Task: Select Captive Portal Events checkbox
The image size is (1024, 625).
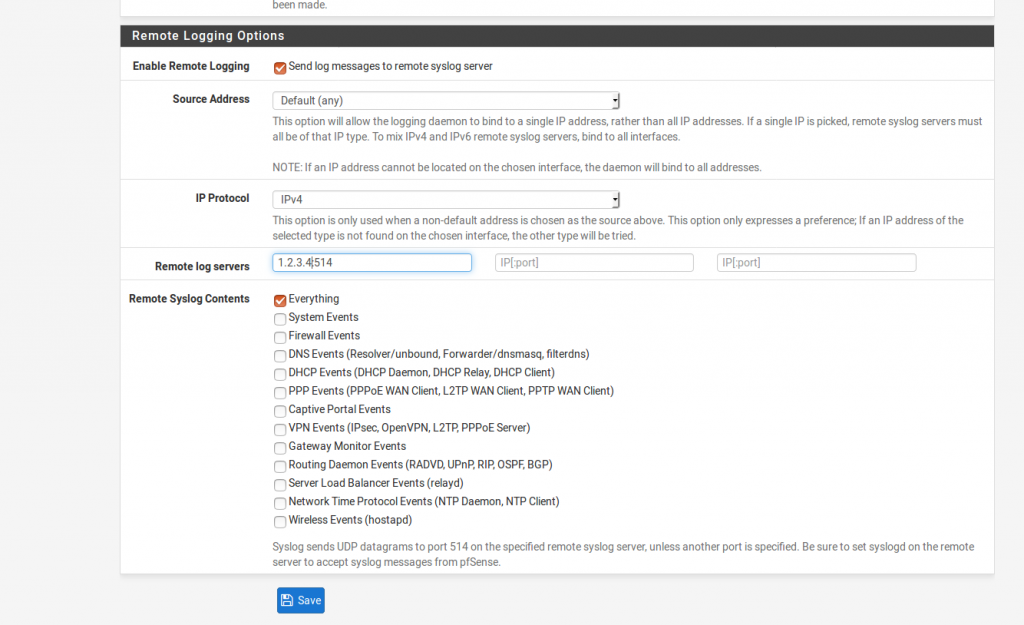Action: 280,411
